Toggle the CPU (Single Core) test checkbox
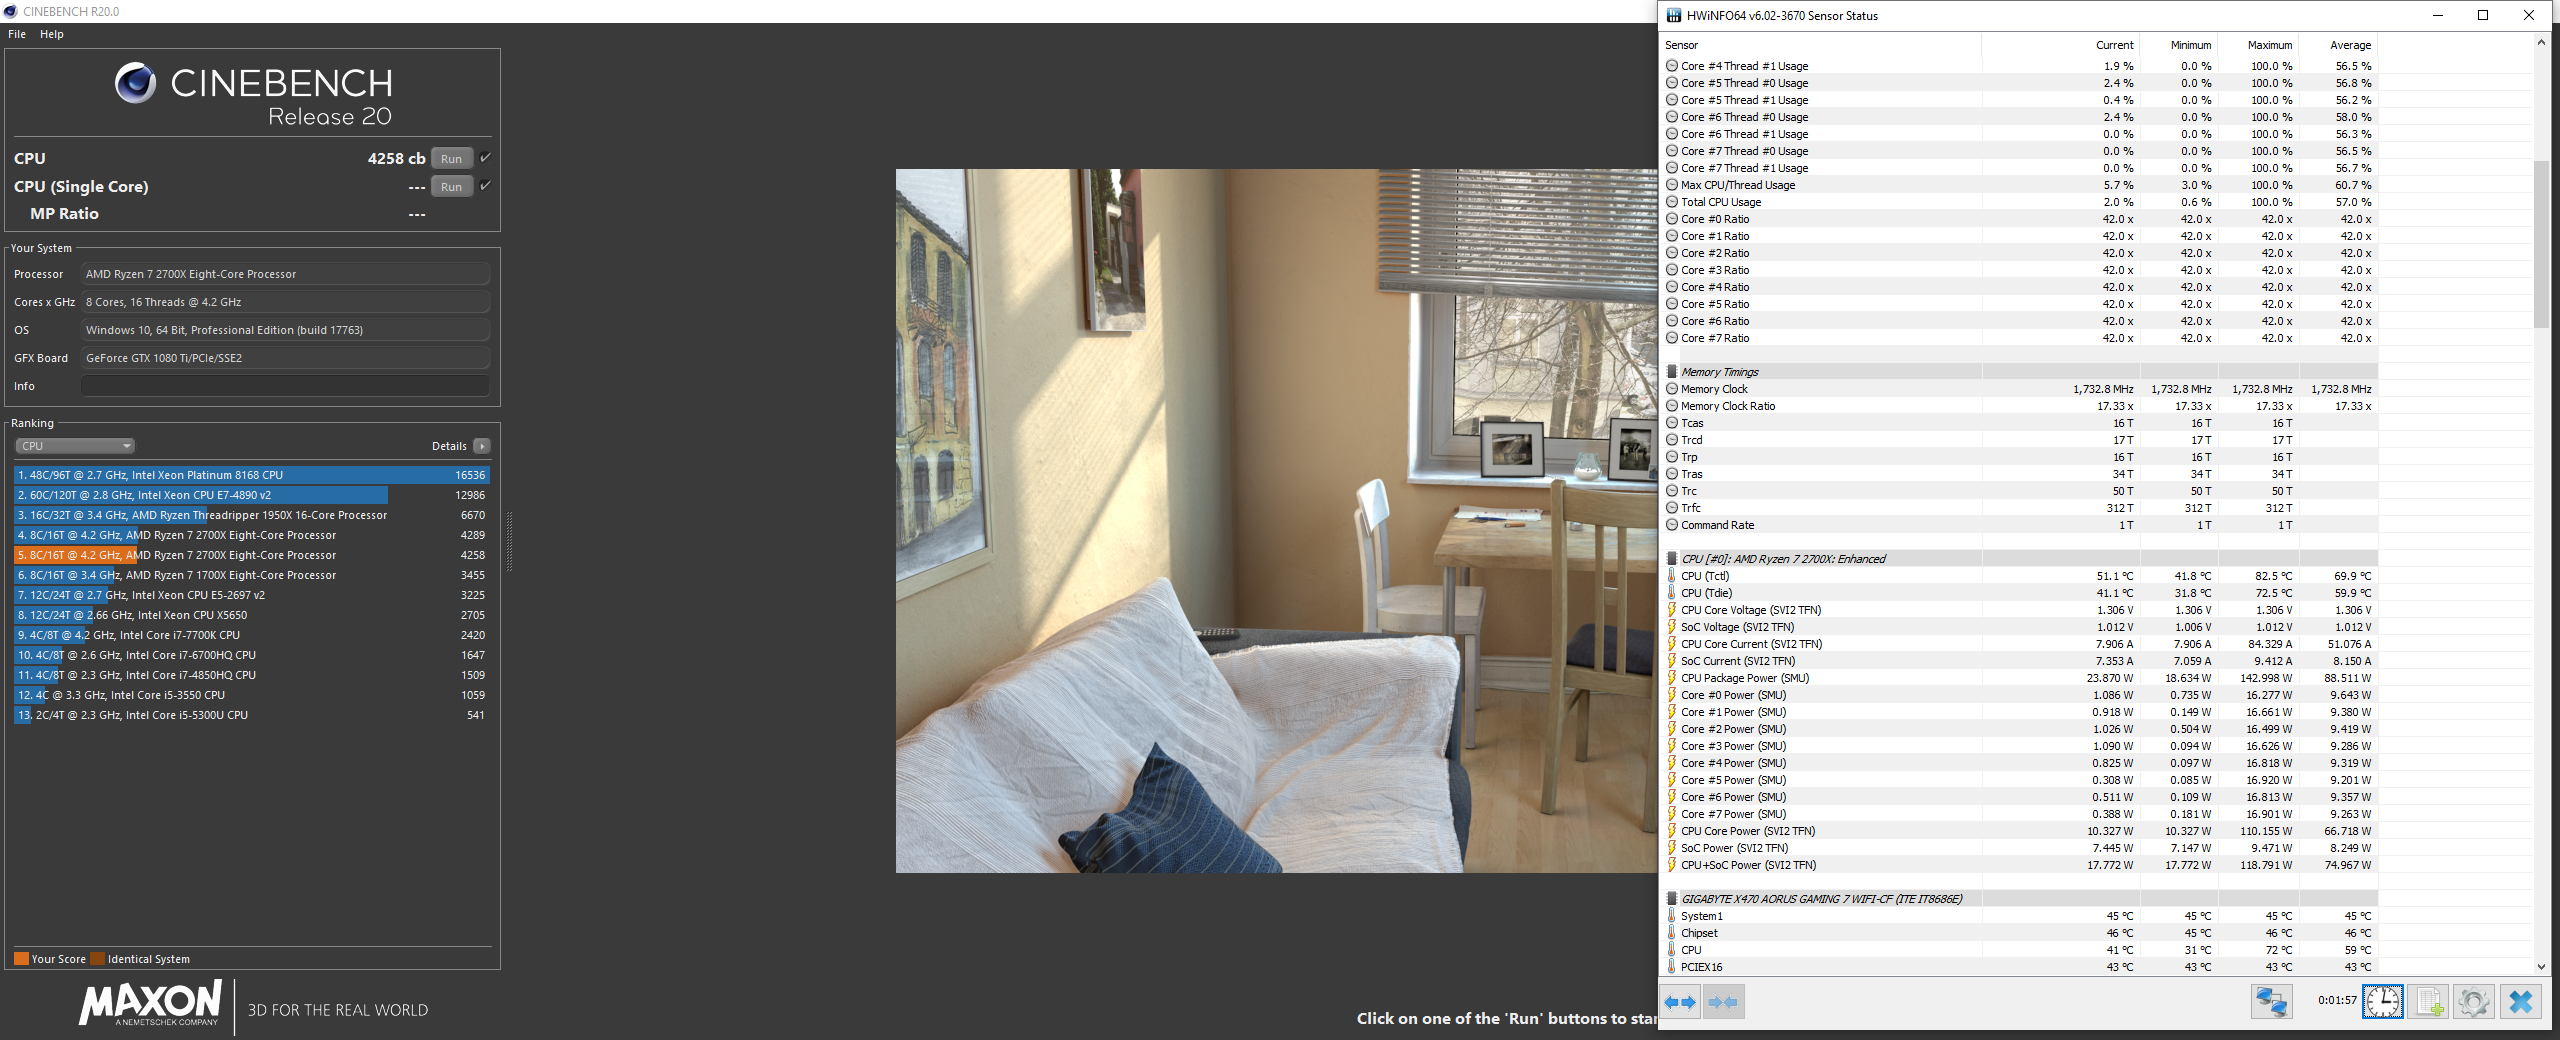 tap(485, 186)
